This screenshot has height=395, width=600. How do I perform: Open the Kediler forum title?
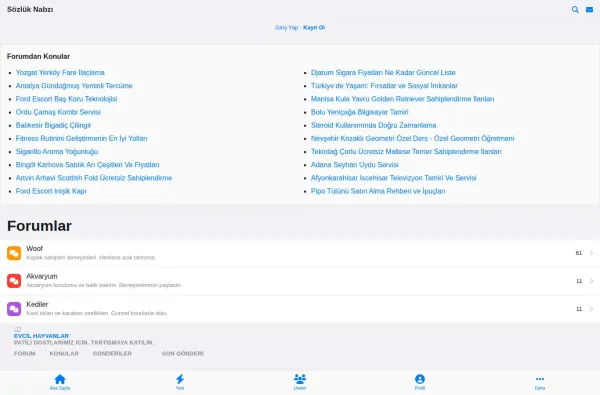coord(37,305)
